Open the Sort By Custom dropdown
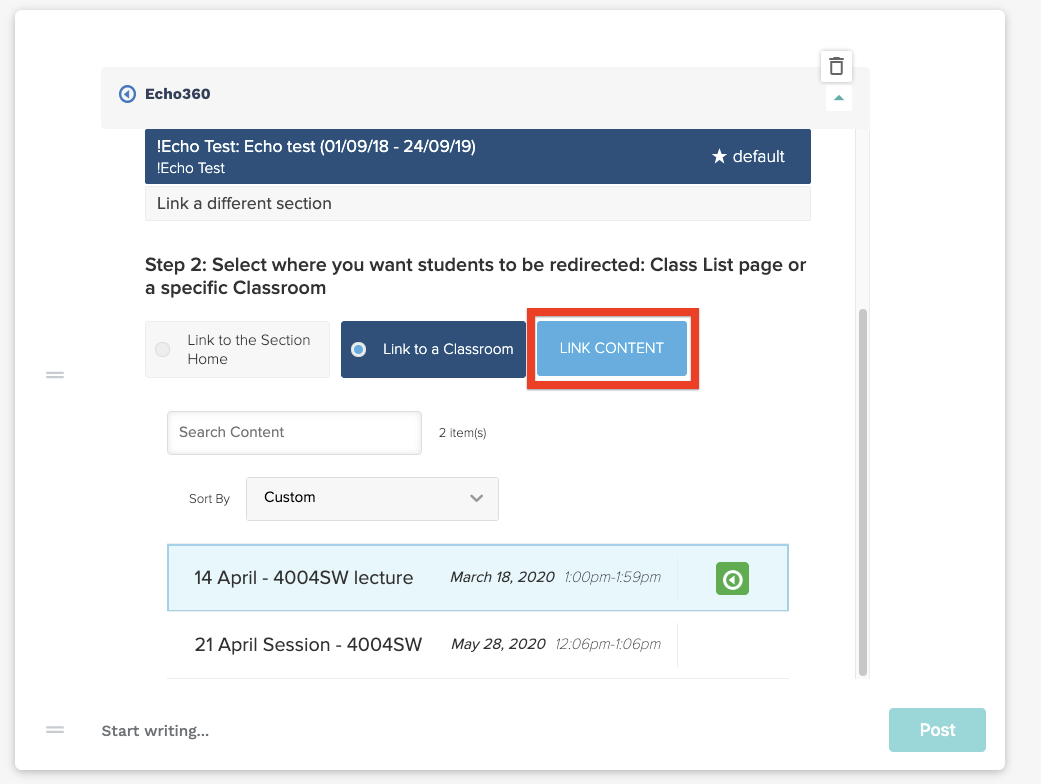This screenshot has width=1041, height=784. coord(372,499)
